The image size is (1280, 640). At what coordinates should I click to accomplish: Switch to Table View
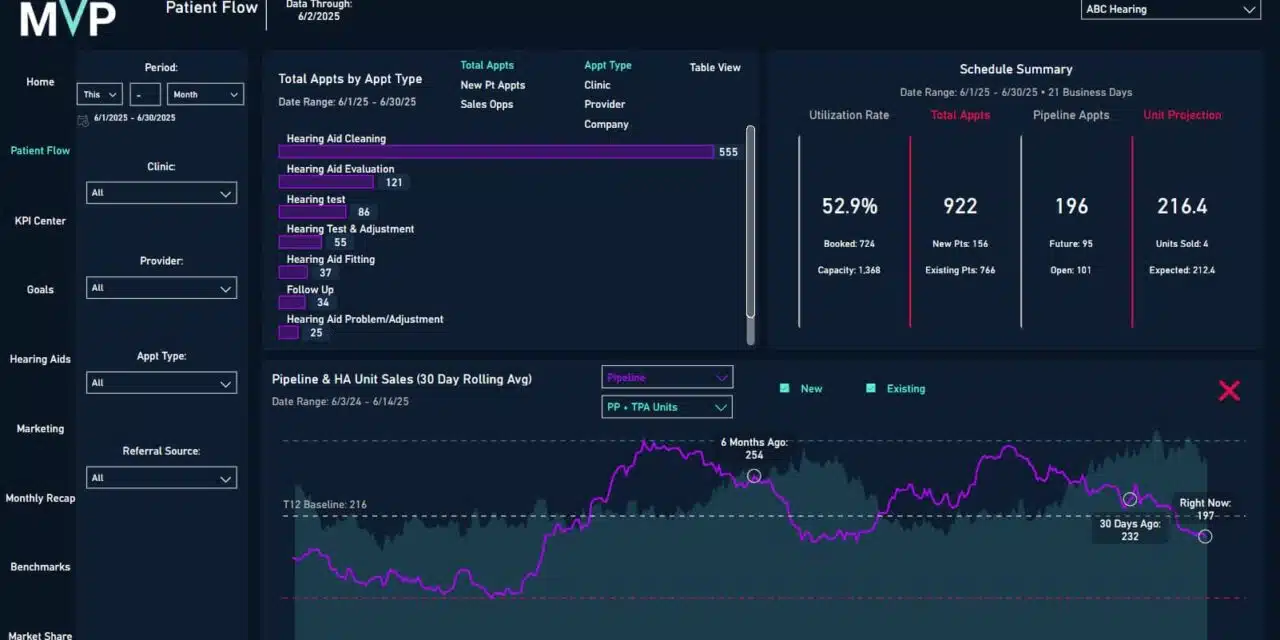715,68
